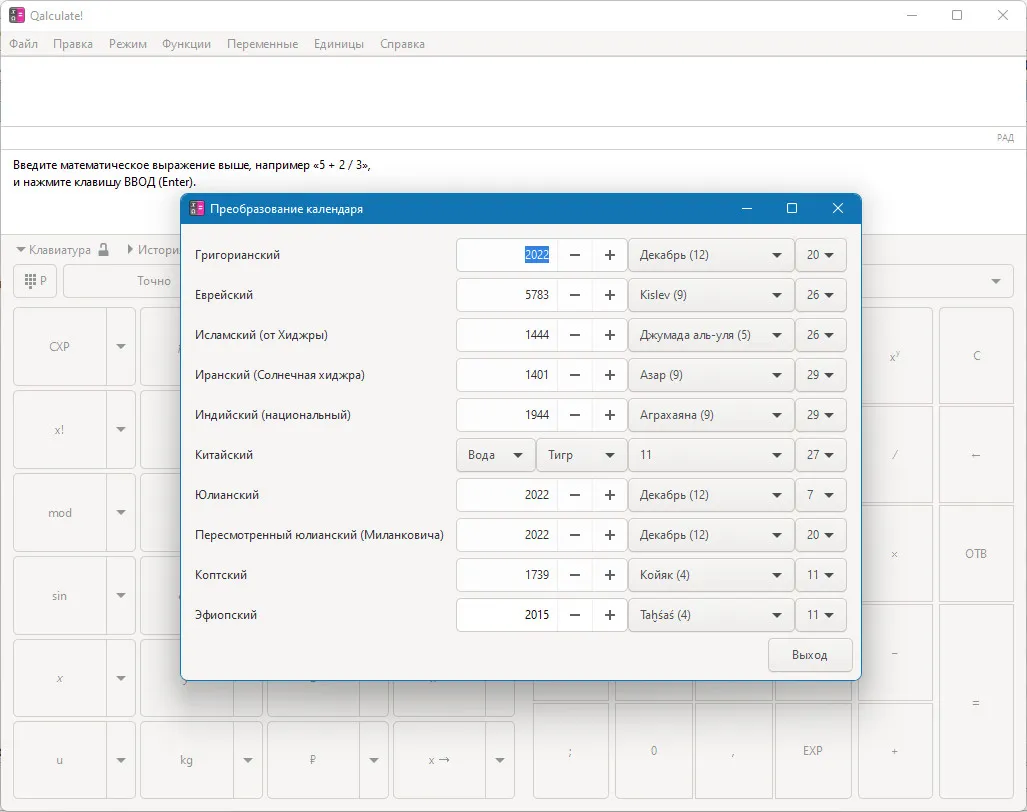
Task: Open Iranian day dropdown
Action: click(x=821, y=375)
